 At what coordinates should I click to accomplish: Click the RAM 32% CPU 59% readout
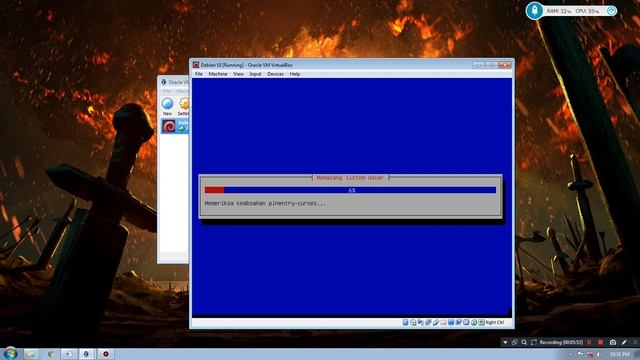coord(573,11)
